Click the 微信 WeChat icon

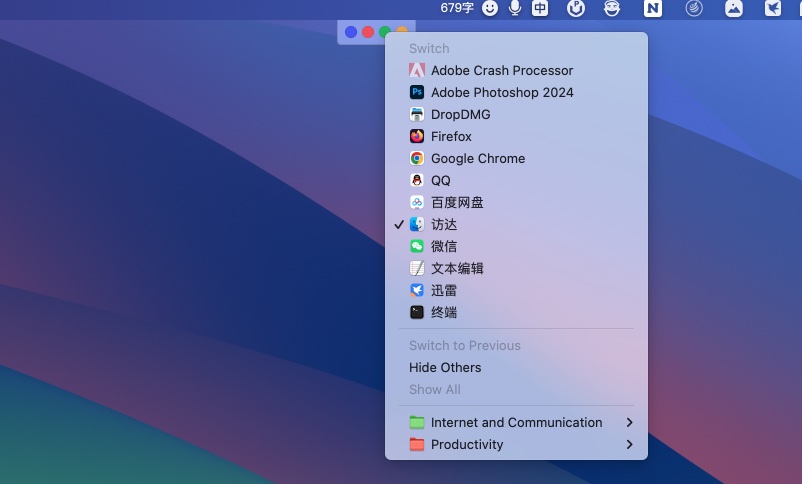(x=417, y=246)
